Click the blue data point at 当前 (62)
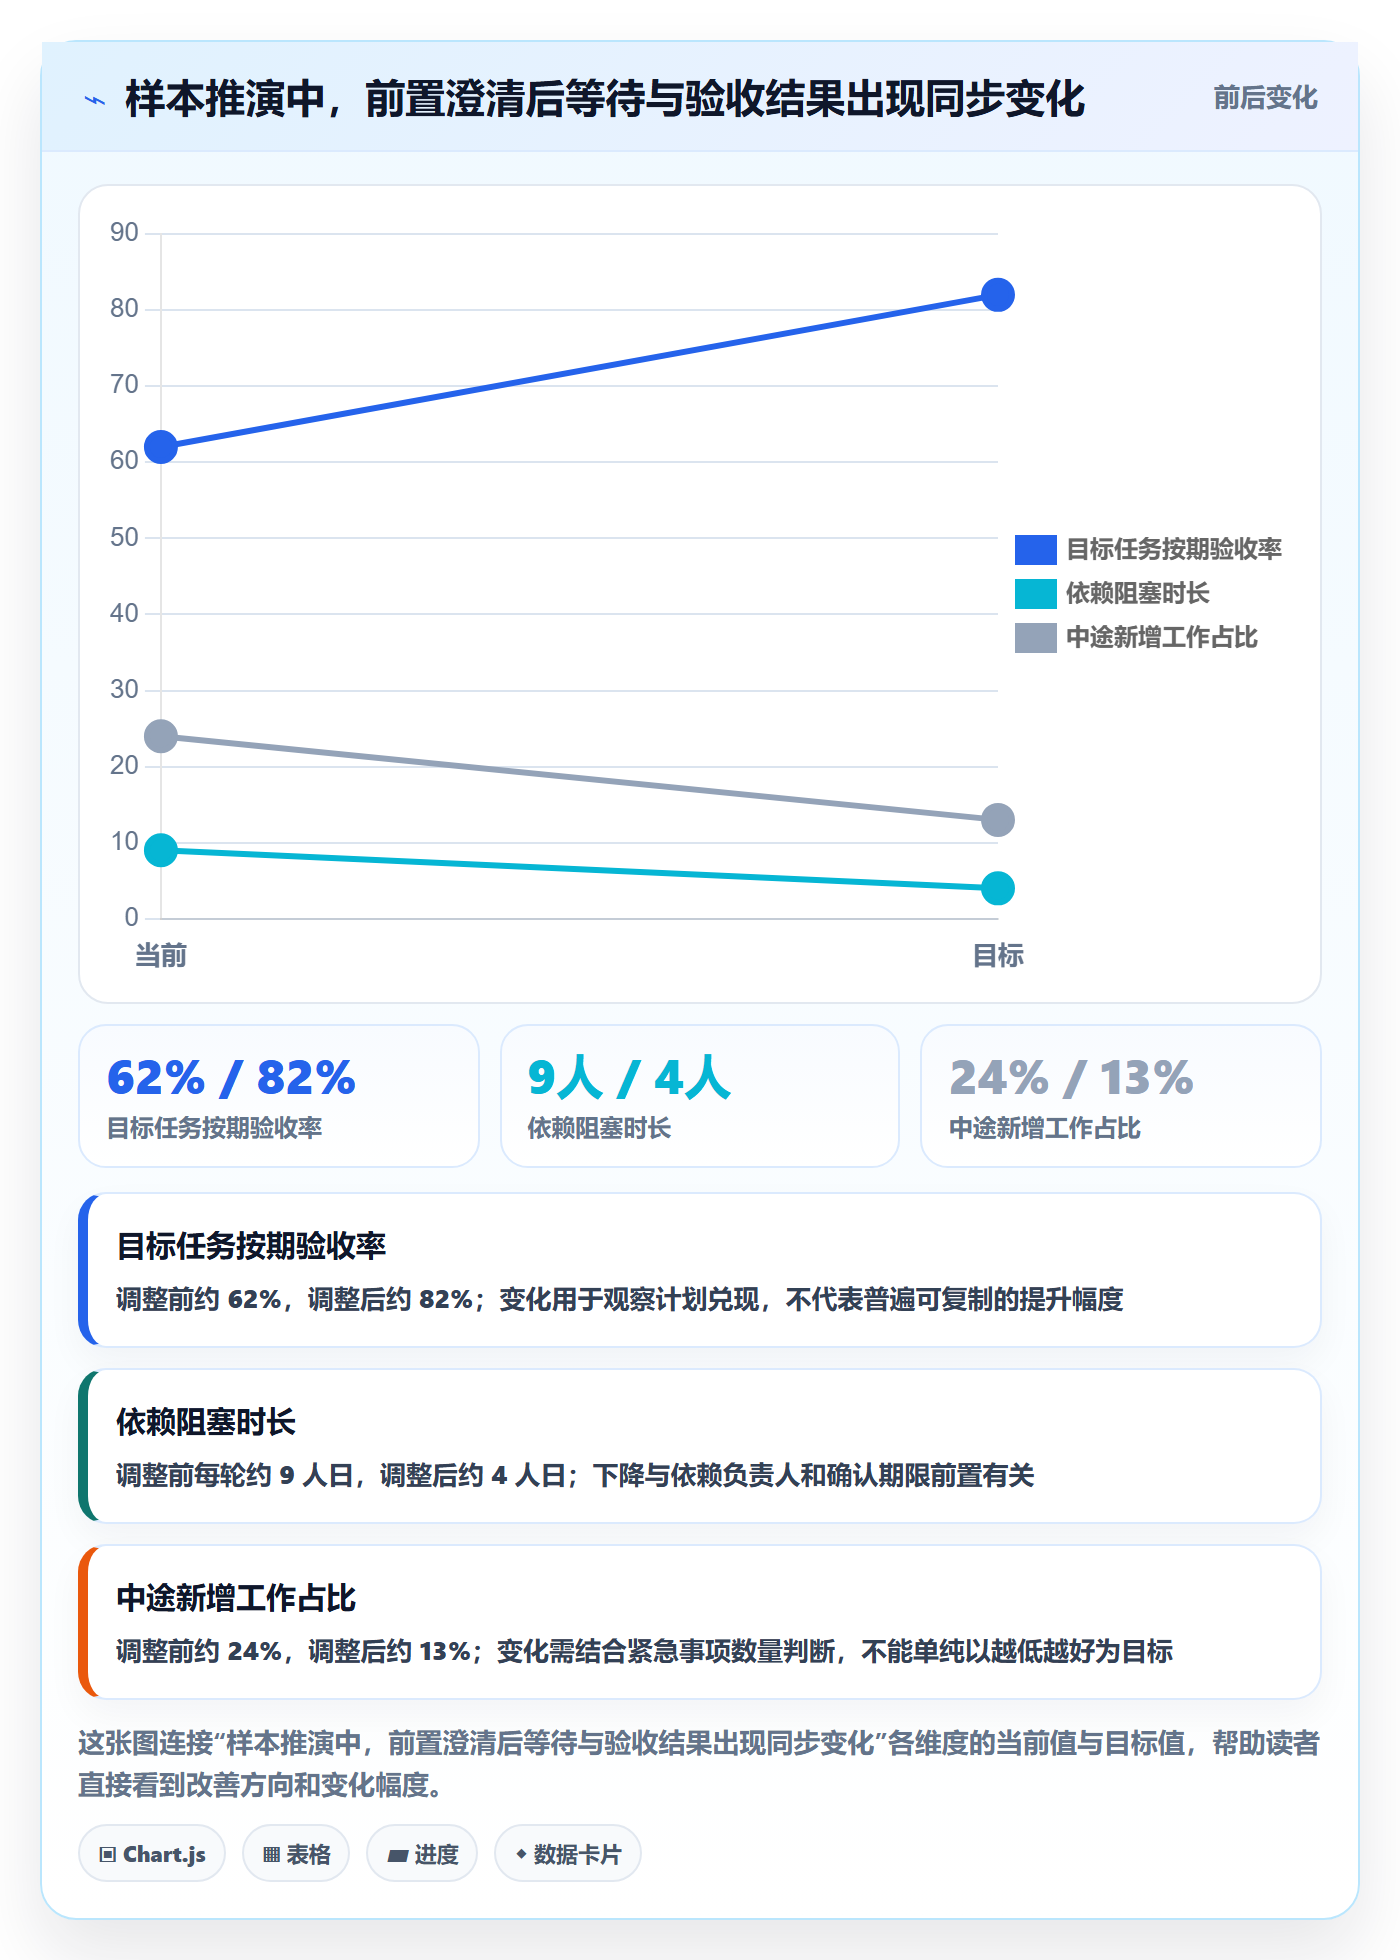This screenshot has height=1960, width=1400. pos(161,447)
